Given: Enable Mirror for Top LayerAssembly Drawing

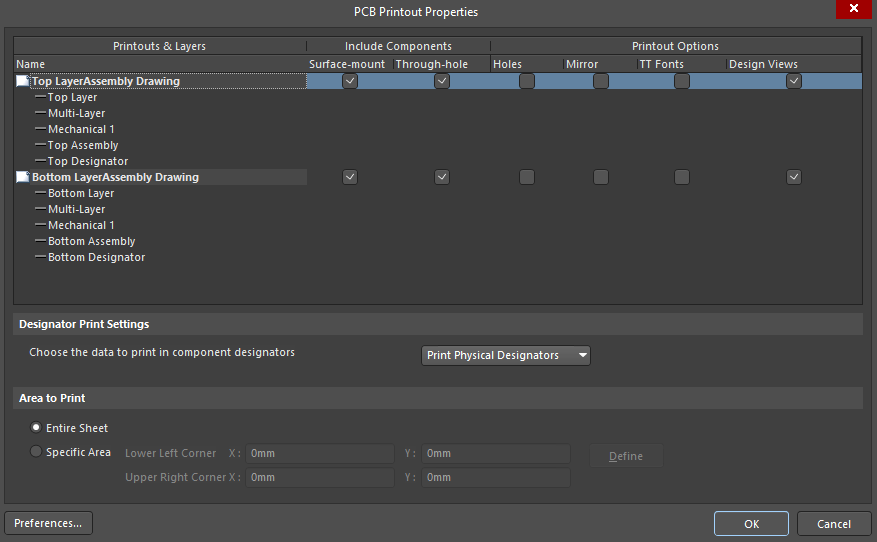Looking at the screenshot, I should (x=601, y=81).
